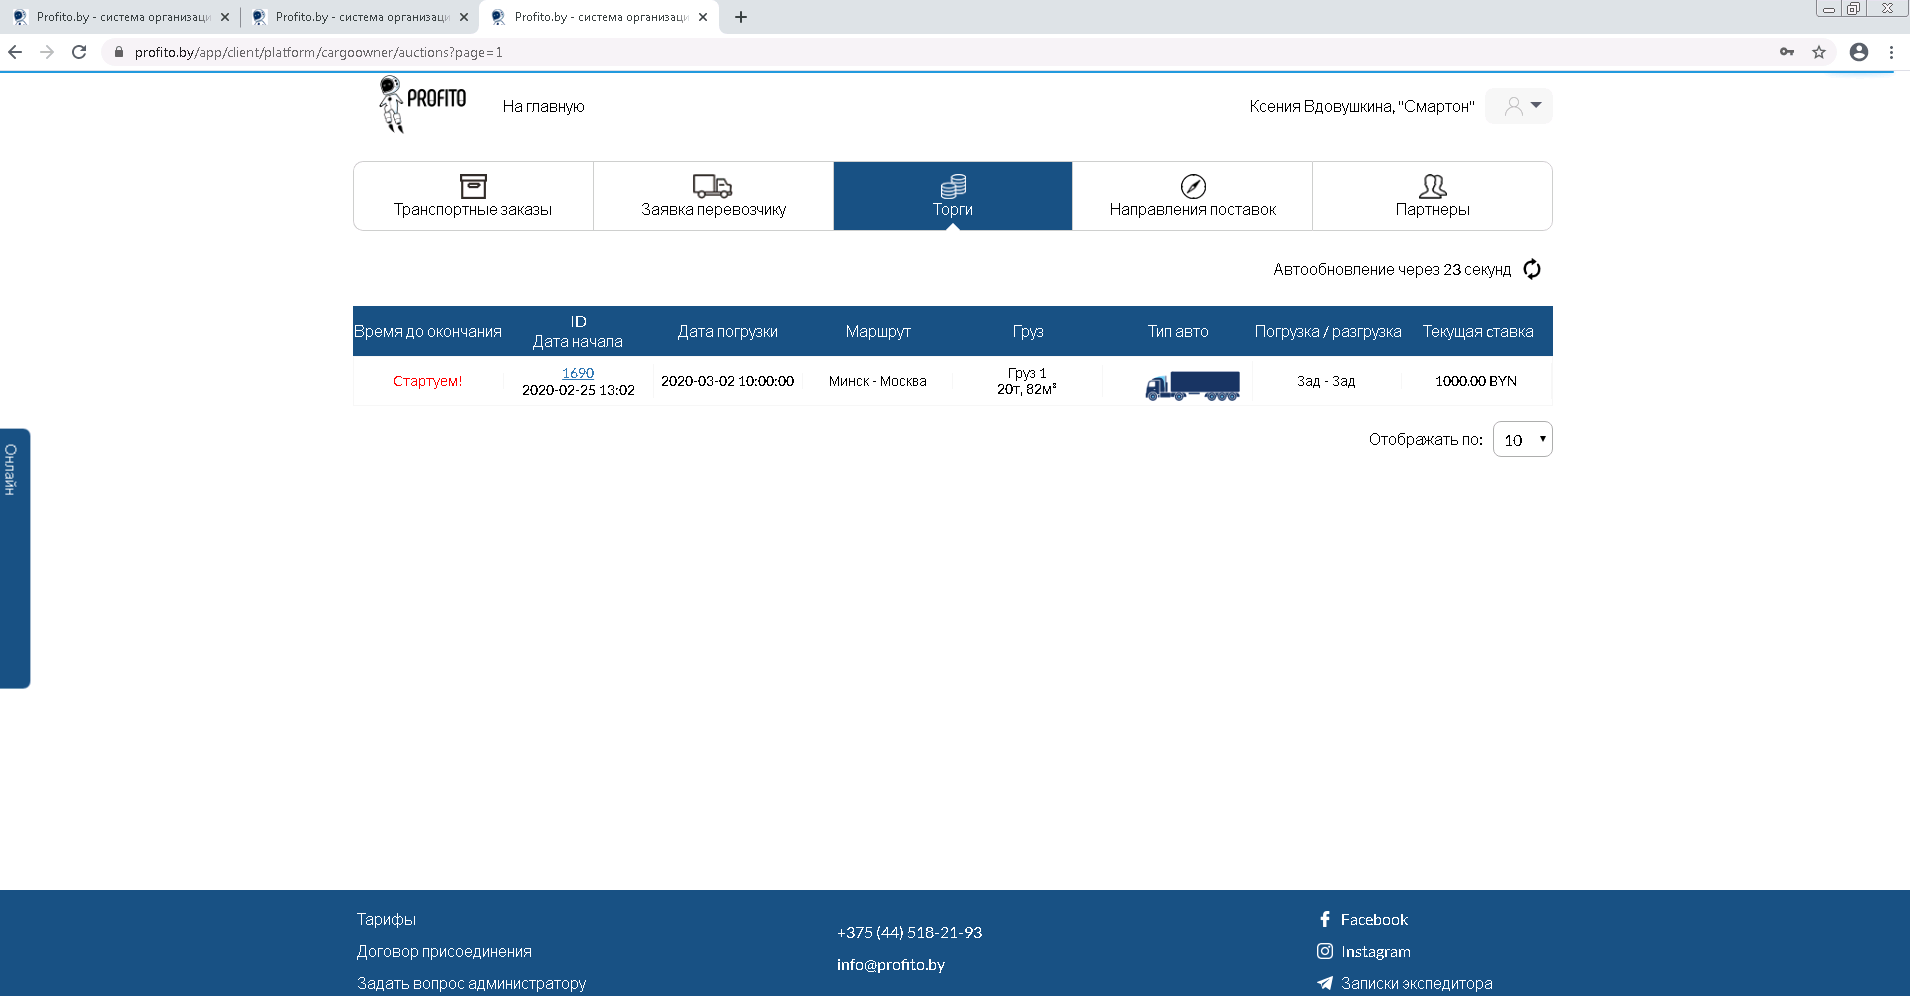Click the Profito astronaut logo
Screen dimensions: 1910x996
pyautogui.click(x=422, y=104)
